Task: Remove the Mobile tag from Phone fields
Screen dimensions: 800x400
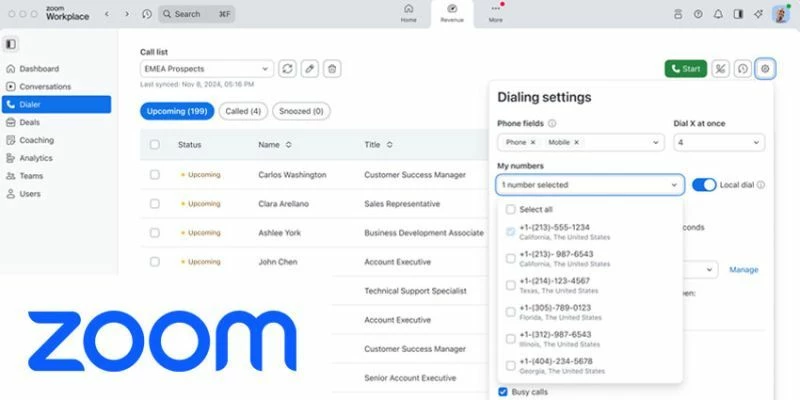Action: 577,142
